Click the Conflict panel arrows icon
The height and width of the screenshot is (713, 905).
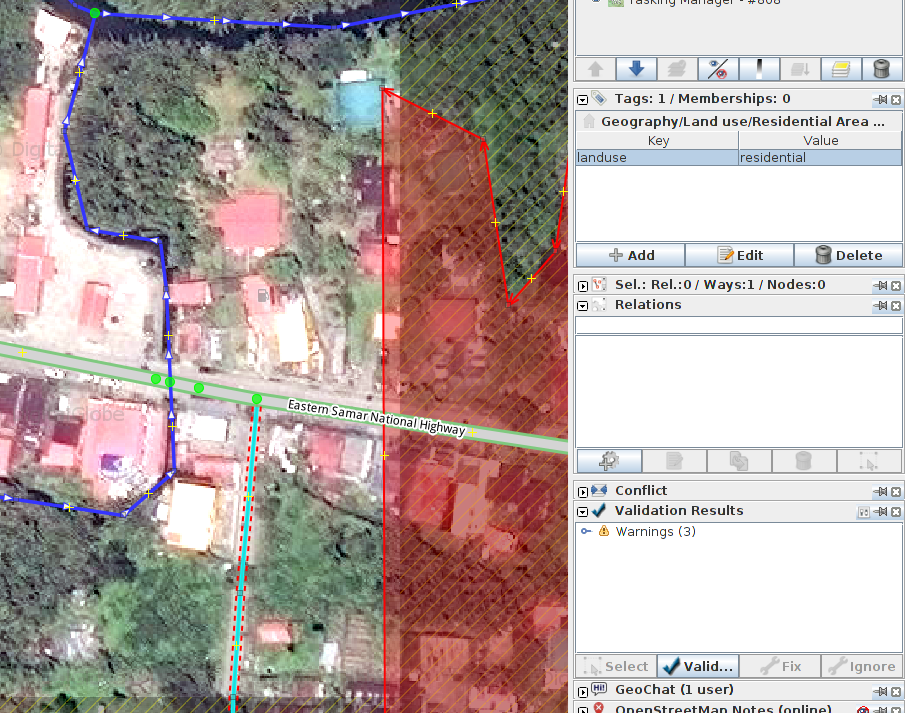[599, 490]
